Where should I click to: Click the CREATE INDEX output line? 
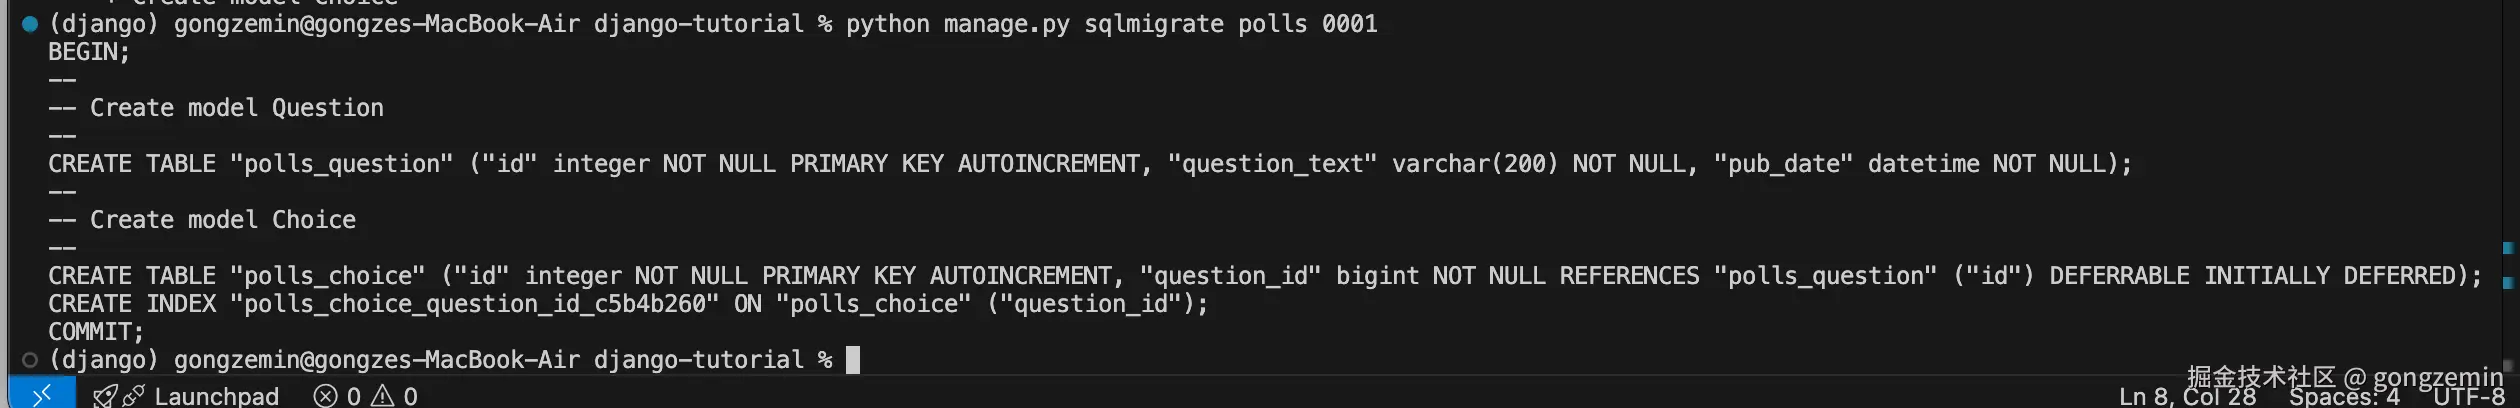(x=628, y=304)
